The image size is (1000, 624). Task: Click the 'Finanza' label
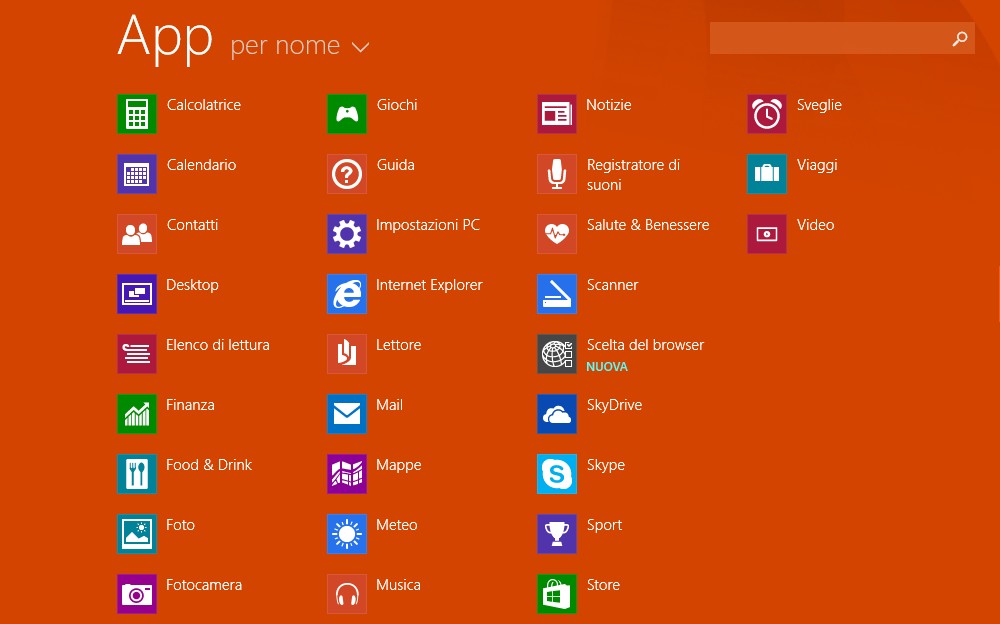coord(190,405)
